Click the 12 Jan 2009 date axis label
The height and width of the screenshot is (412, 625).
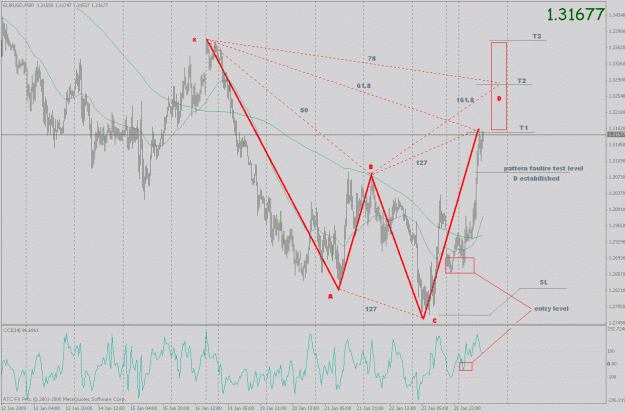13,408
